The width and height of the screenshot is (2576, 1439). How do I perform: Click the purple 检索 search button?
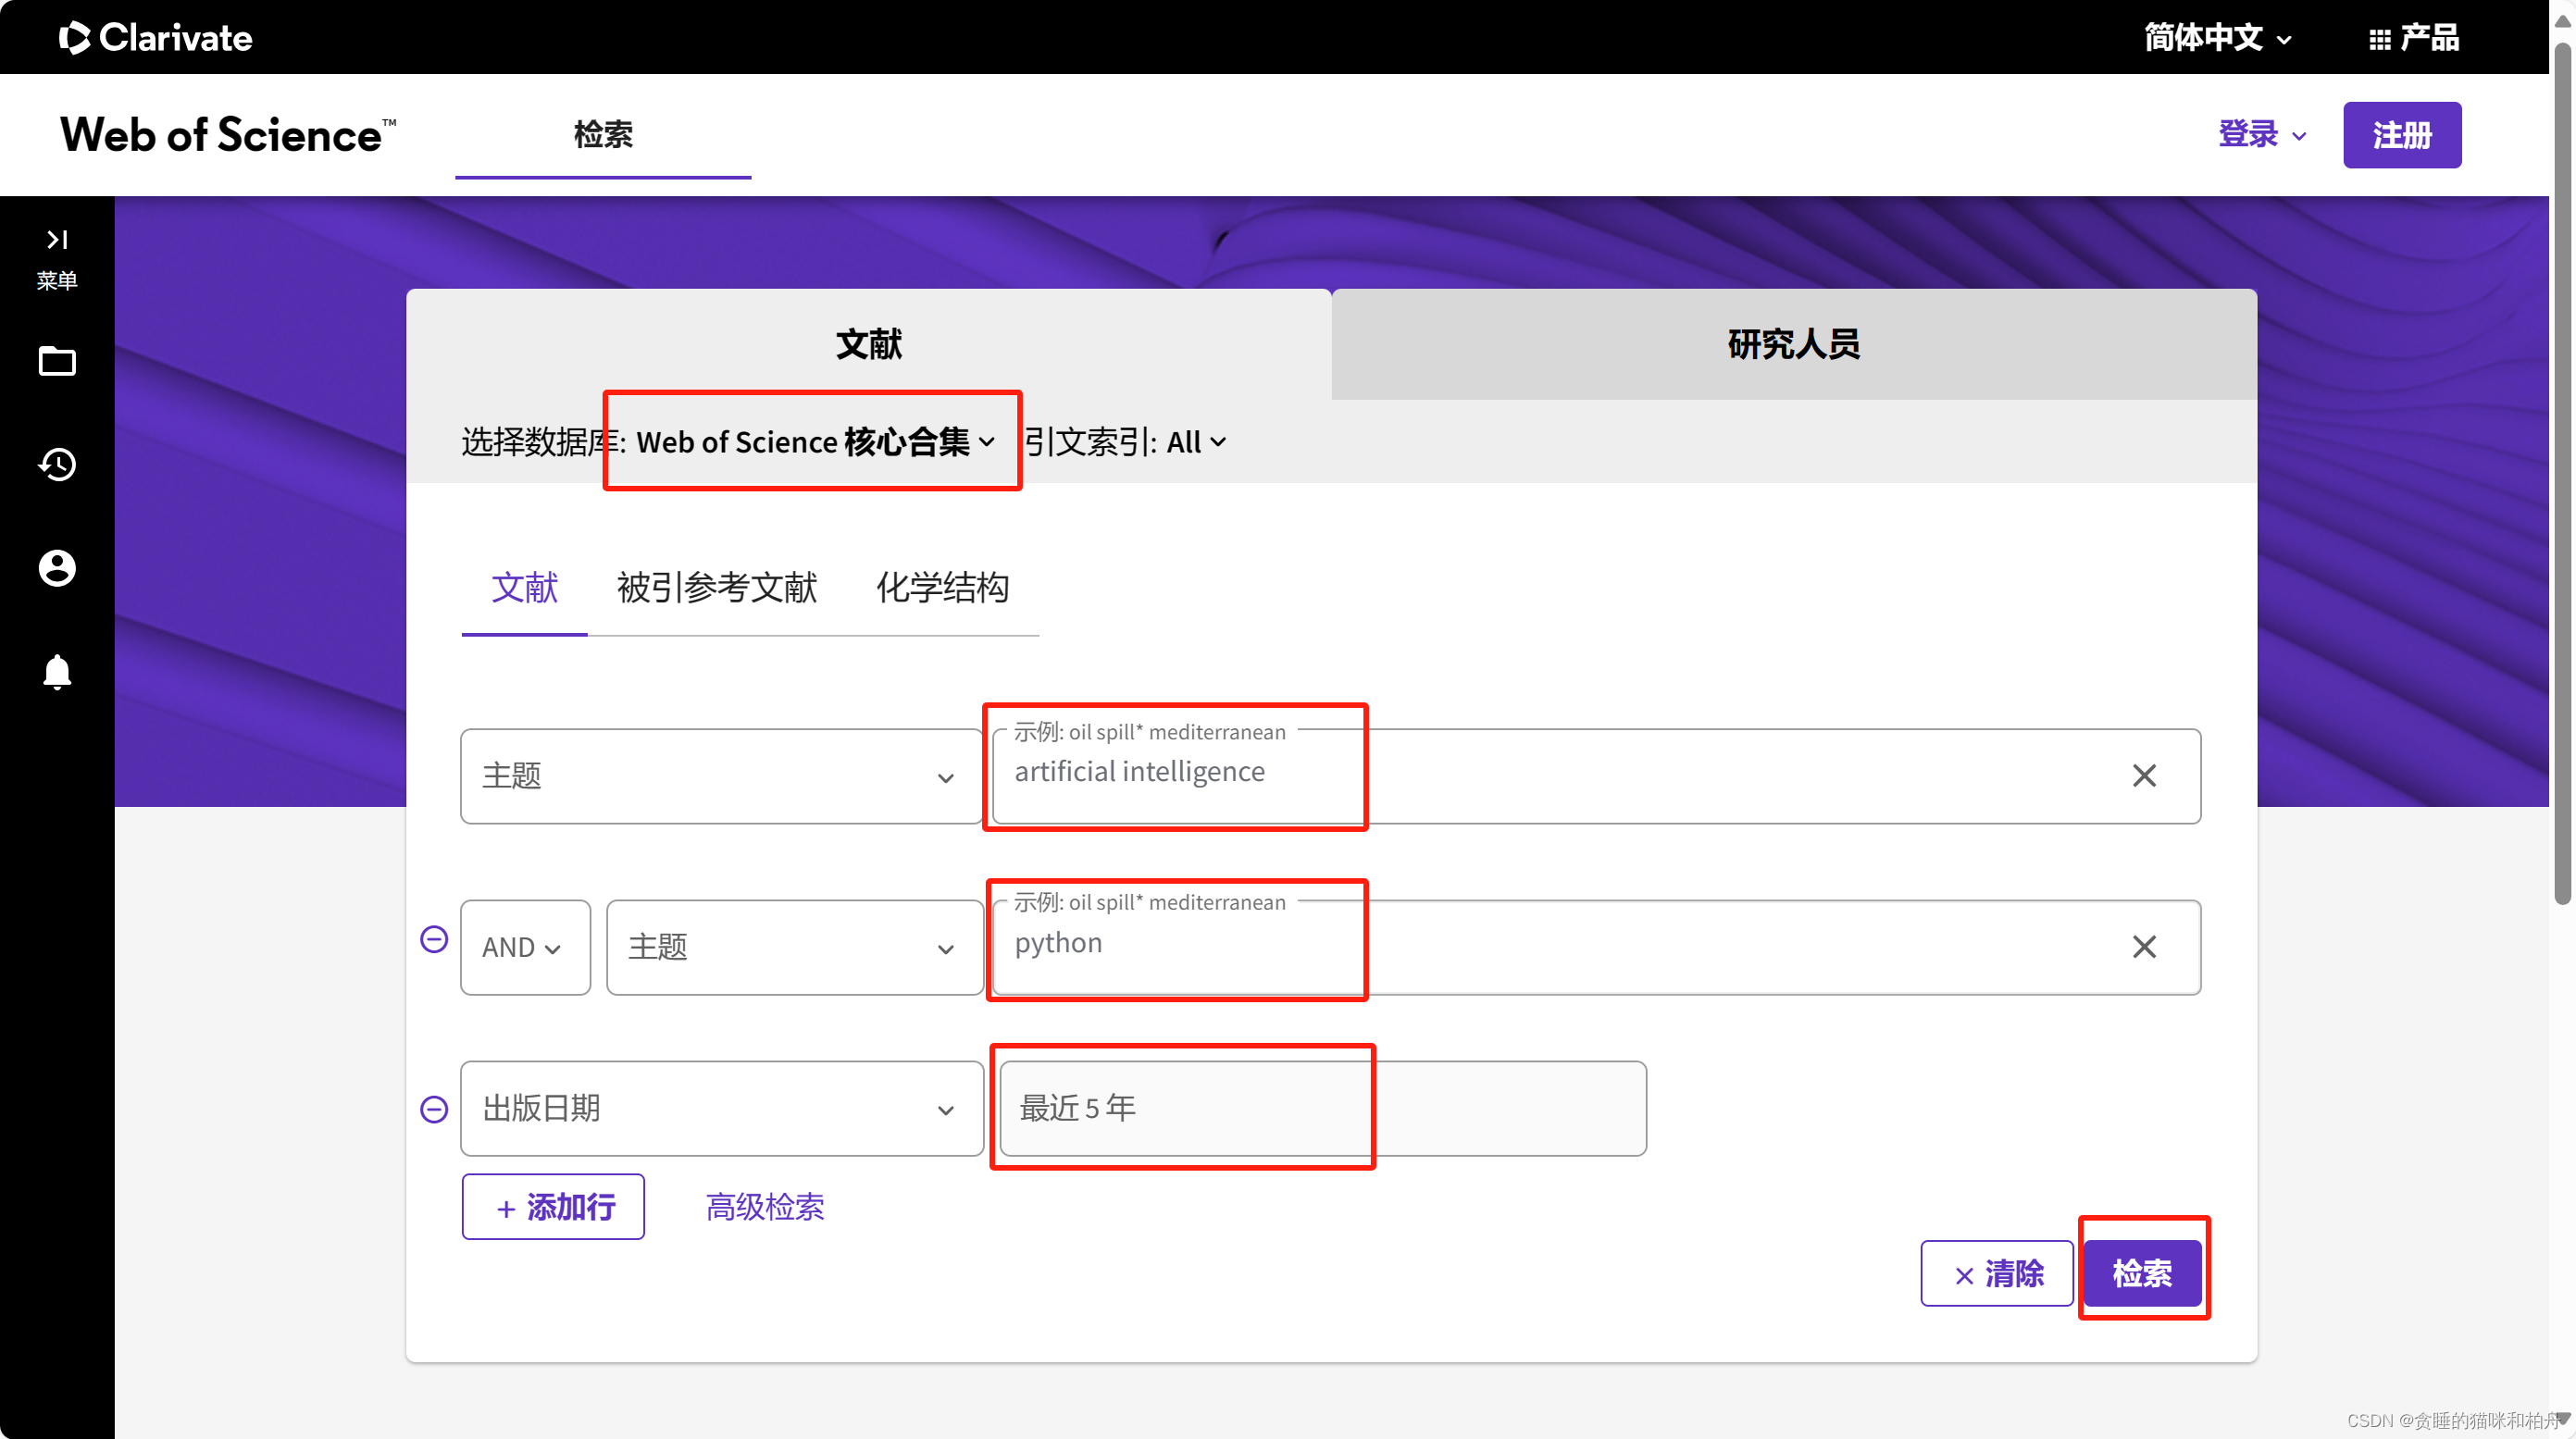click(x=2141, y=1273)
